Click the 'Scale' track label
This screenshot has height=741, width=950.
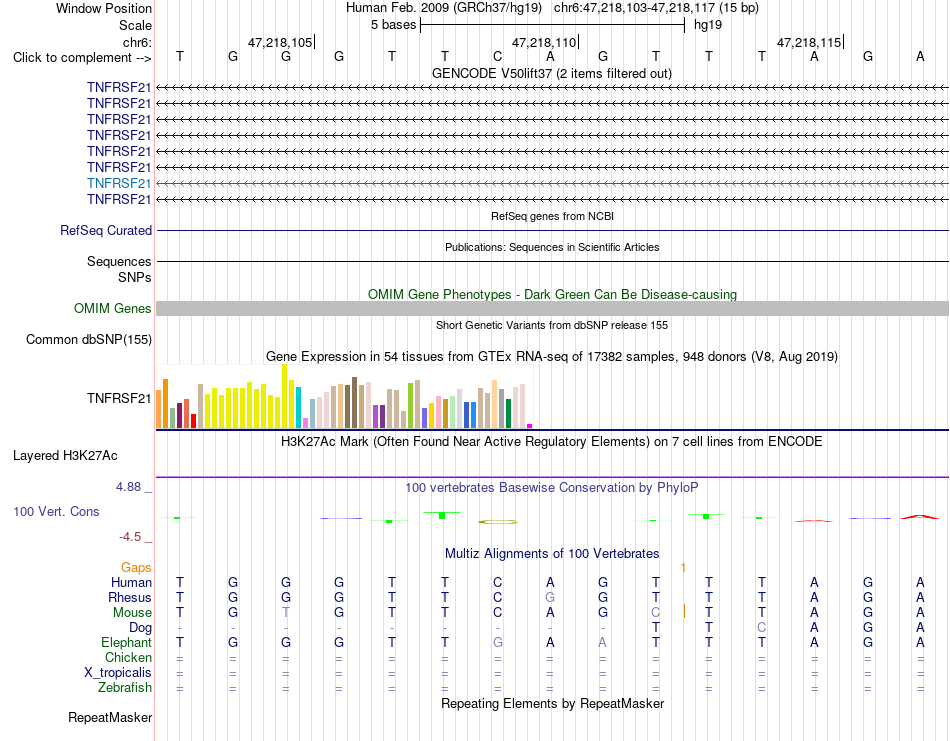point(135,25)
